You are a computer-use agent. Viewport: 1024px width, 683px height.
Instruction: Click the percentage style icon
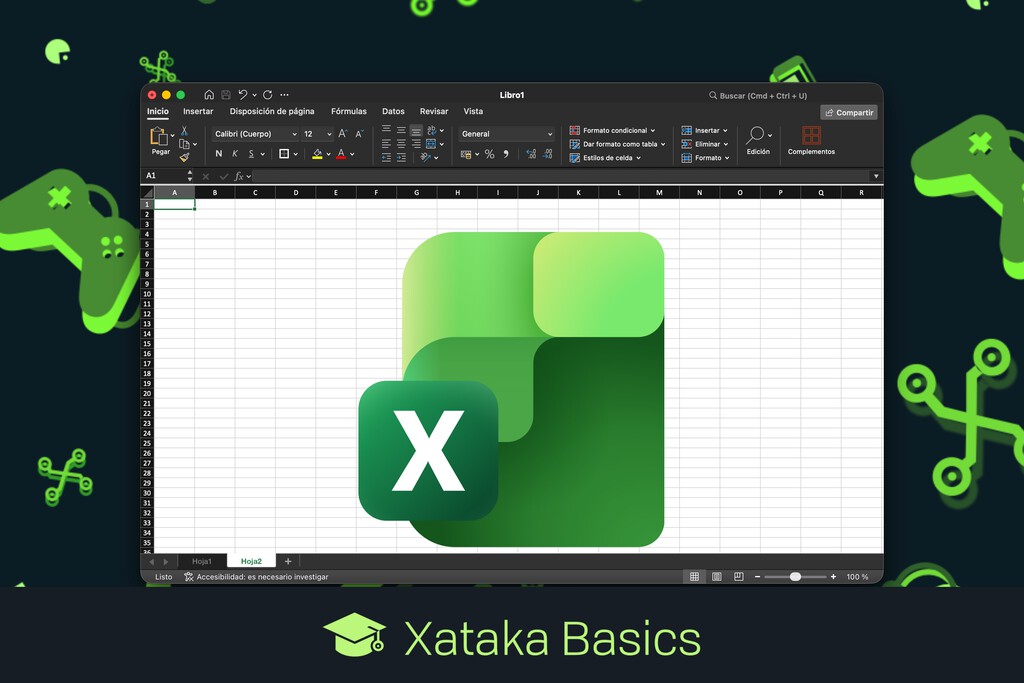tap(490, 153)
